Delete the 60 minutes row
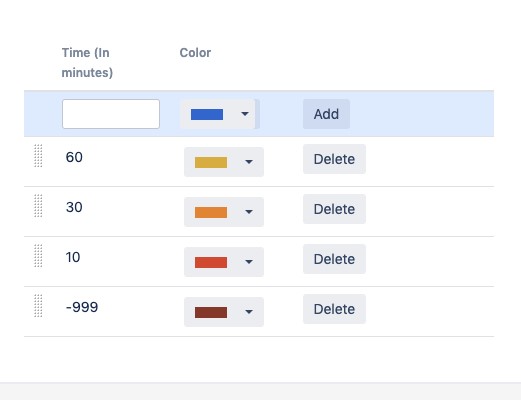This screenshot has width=521, height=400. [x=334, y=159]
